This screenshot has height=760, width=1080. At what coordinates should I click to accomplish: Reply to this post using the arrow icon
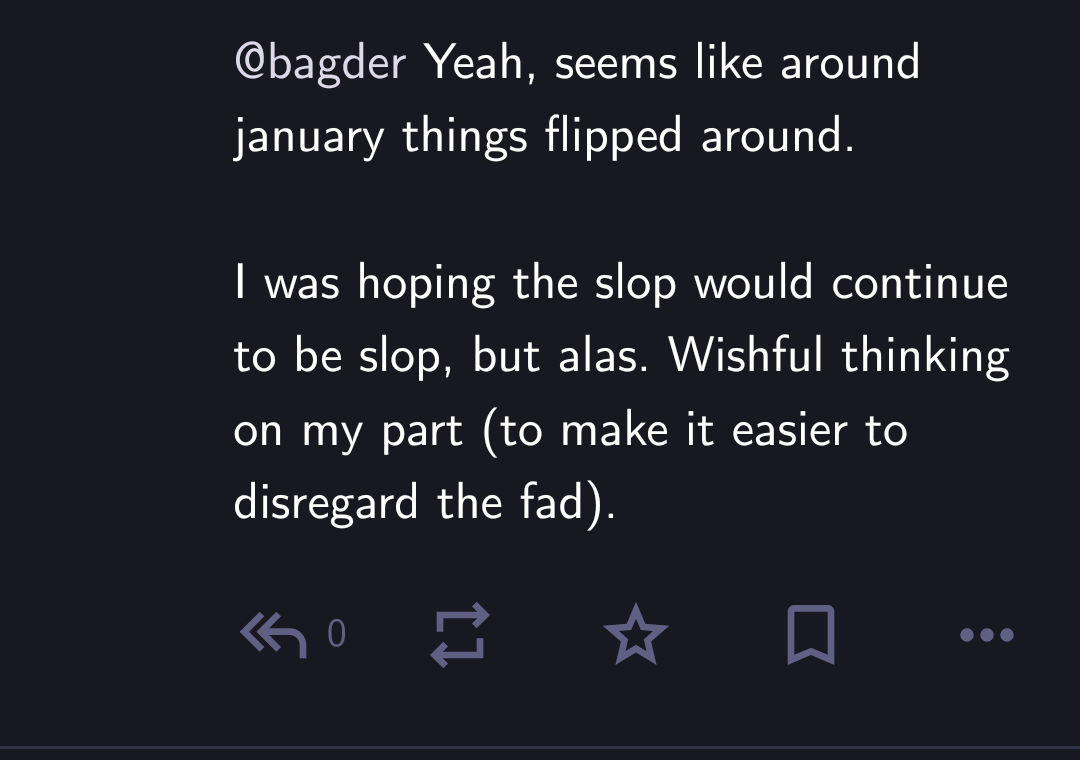(x=274, y=634)
